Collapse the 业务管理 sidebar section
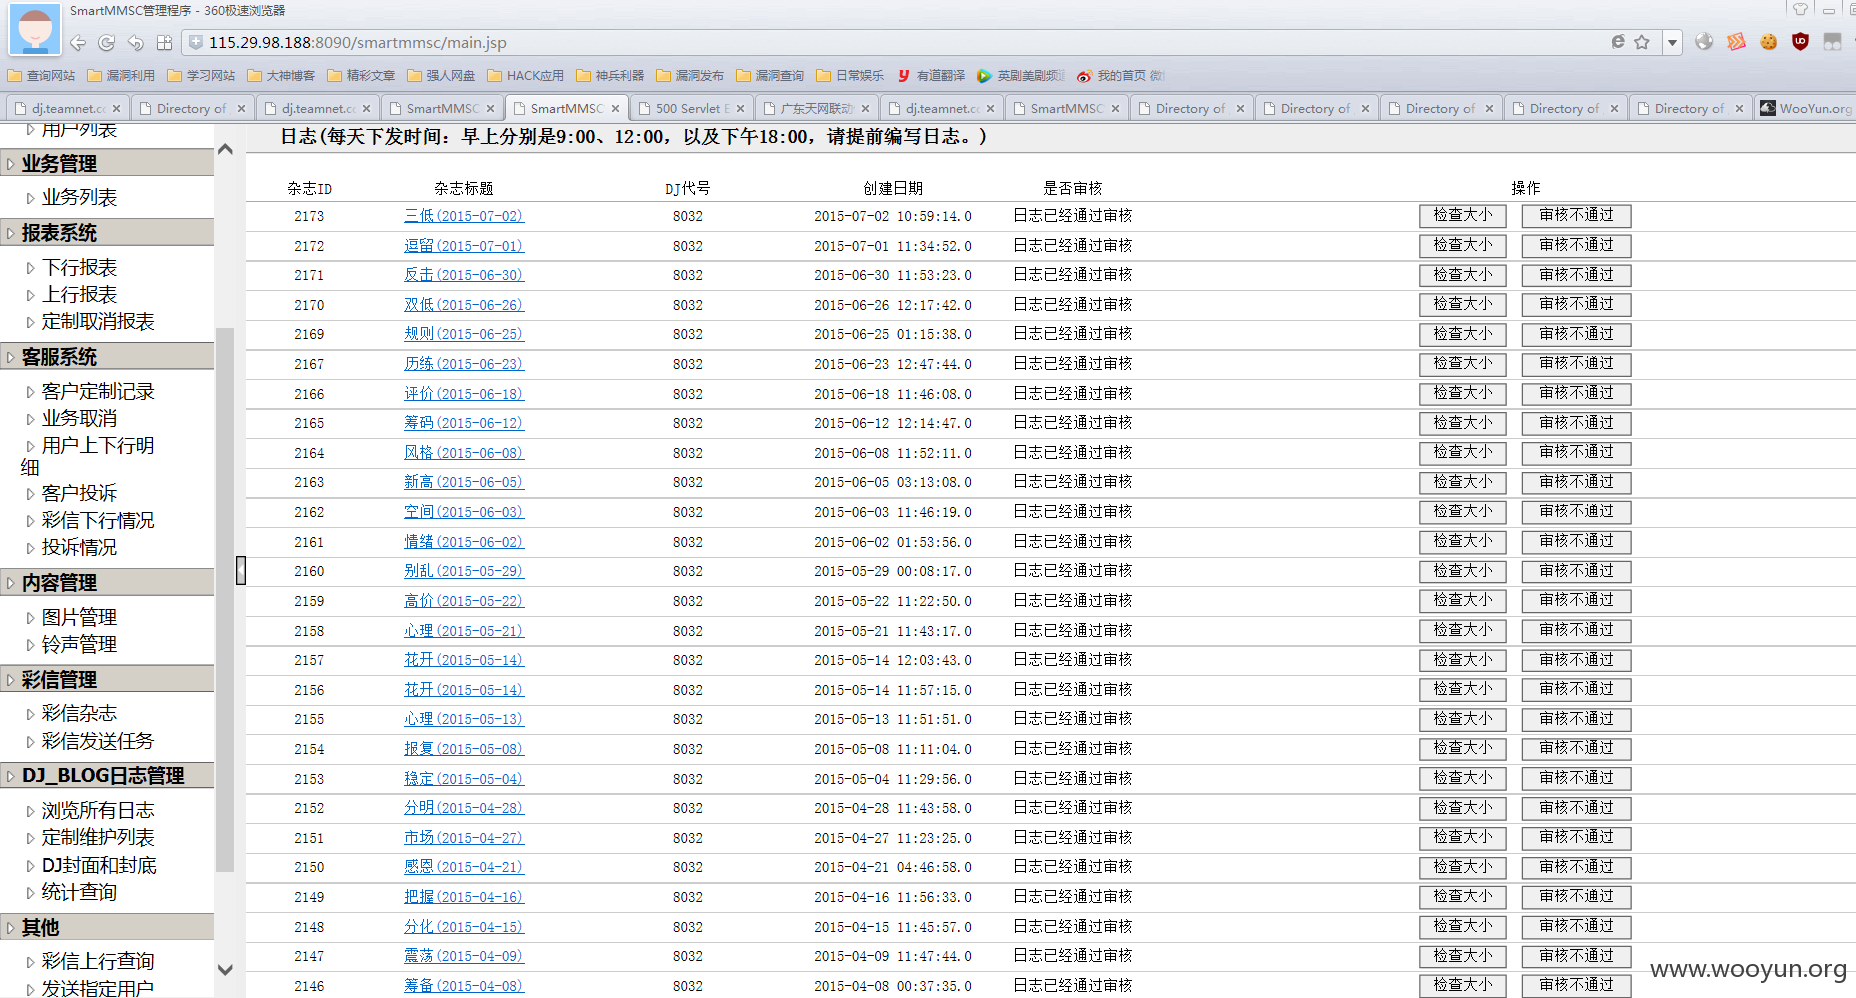The height and width of the screenshot is (998, 1856). coord(107,163)
